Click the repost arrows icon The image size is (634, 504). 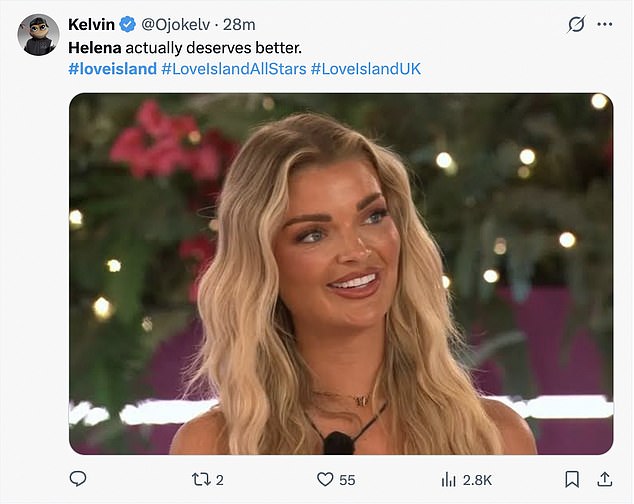203,480
